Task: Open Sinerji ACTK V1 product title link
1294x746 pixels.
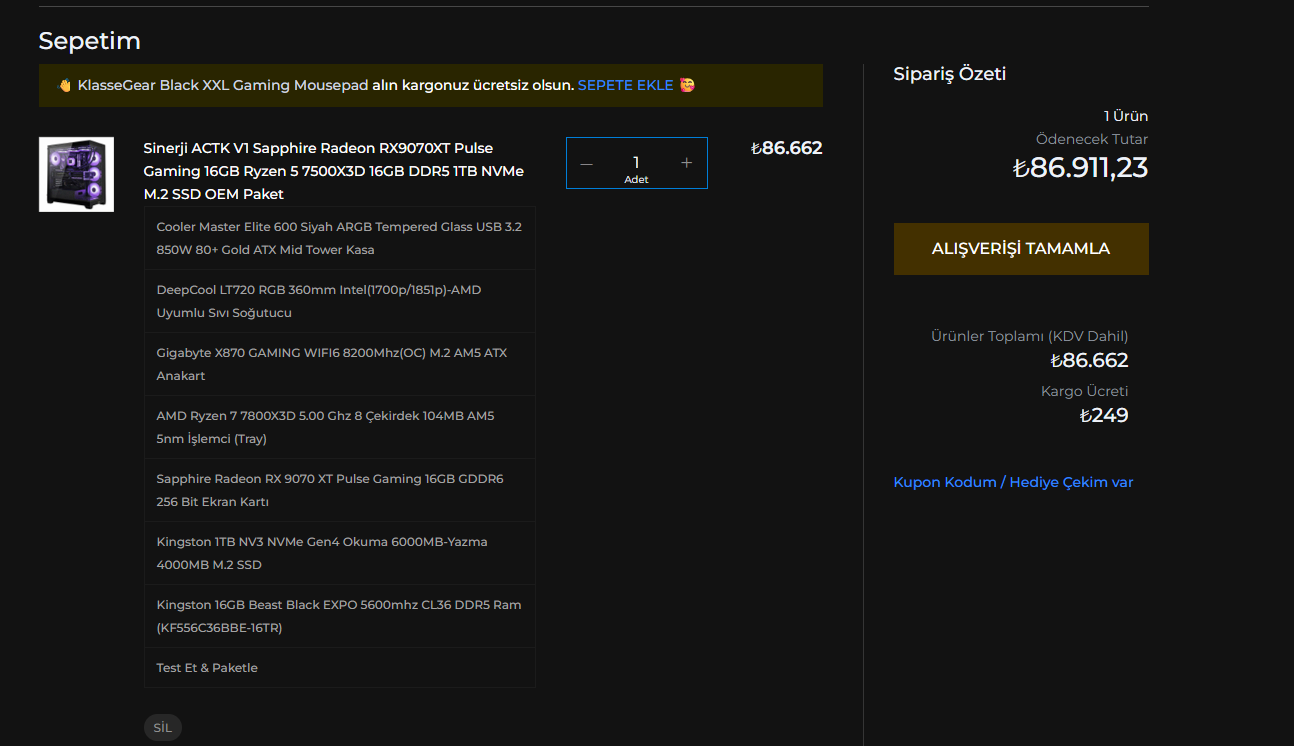Action: pyautogui.click(x=334, y=171)
